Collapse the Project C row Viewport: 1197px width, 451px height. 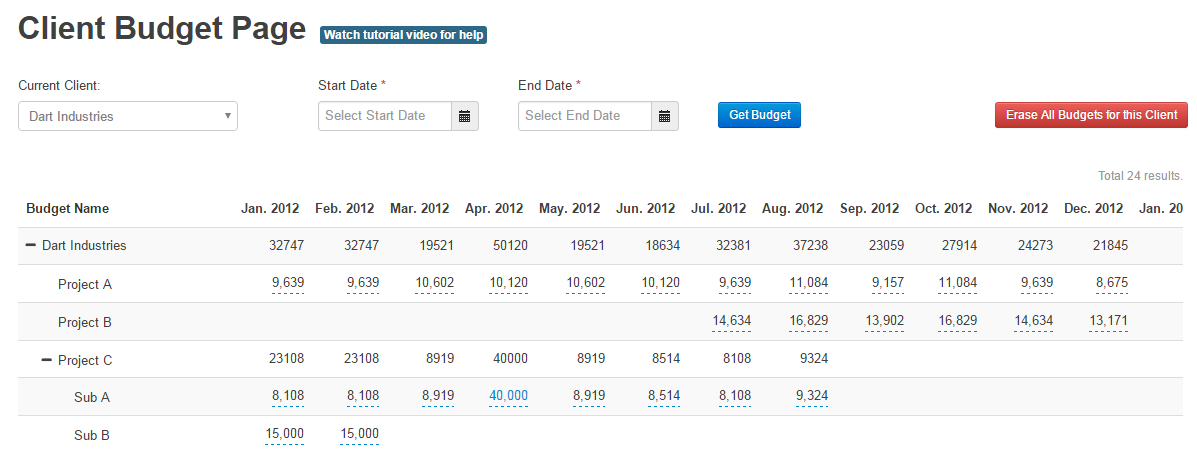tap(47, 359)
